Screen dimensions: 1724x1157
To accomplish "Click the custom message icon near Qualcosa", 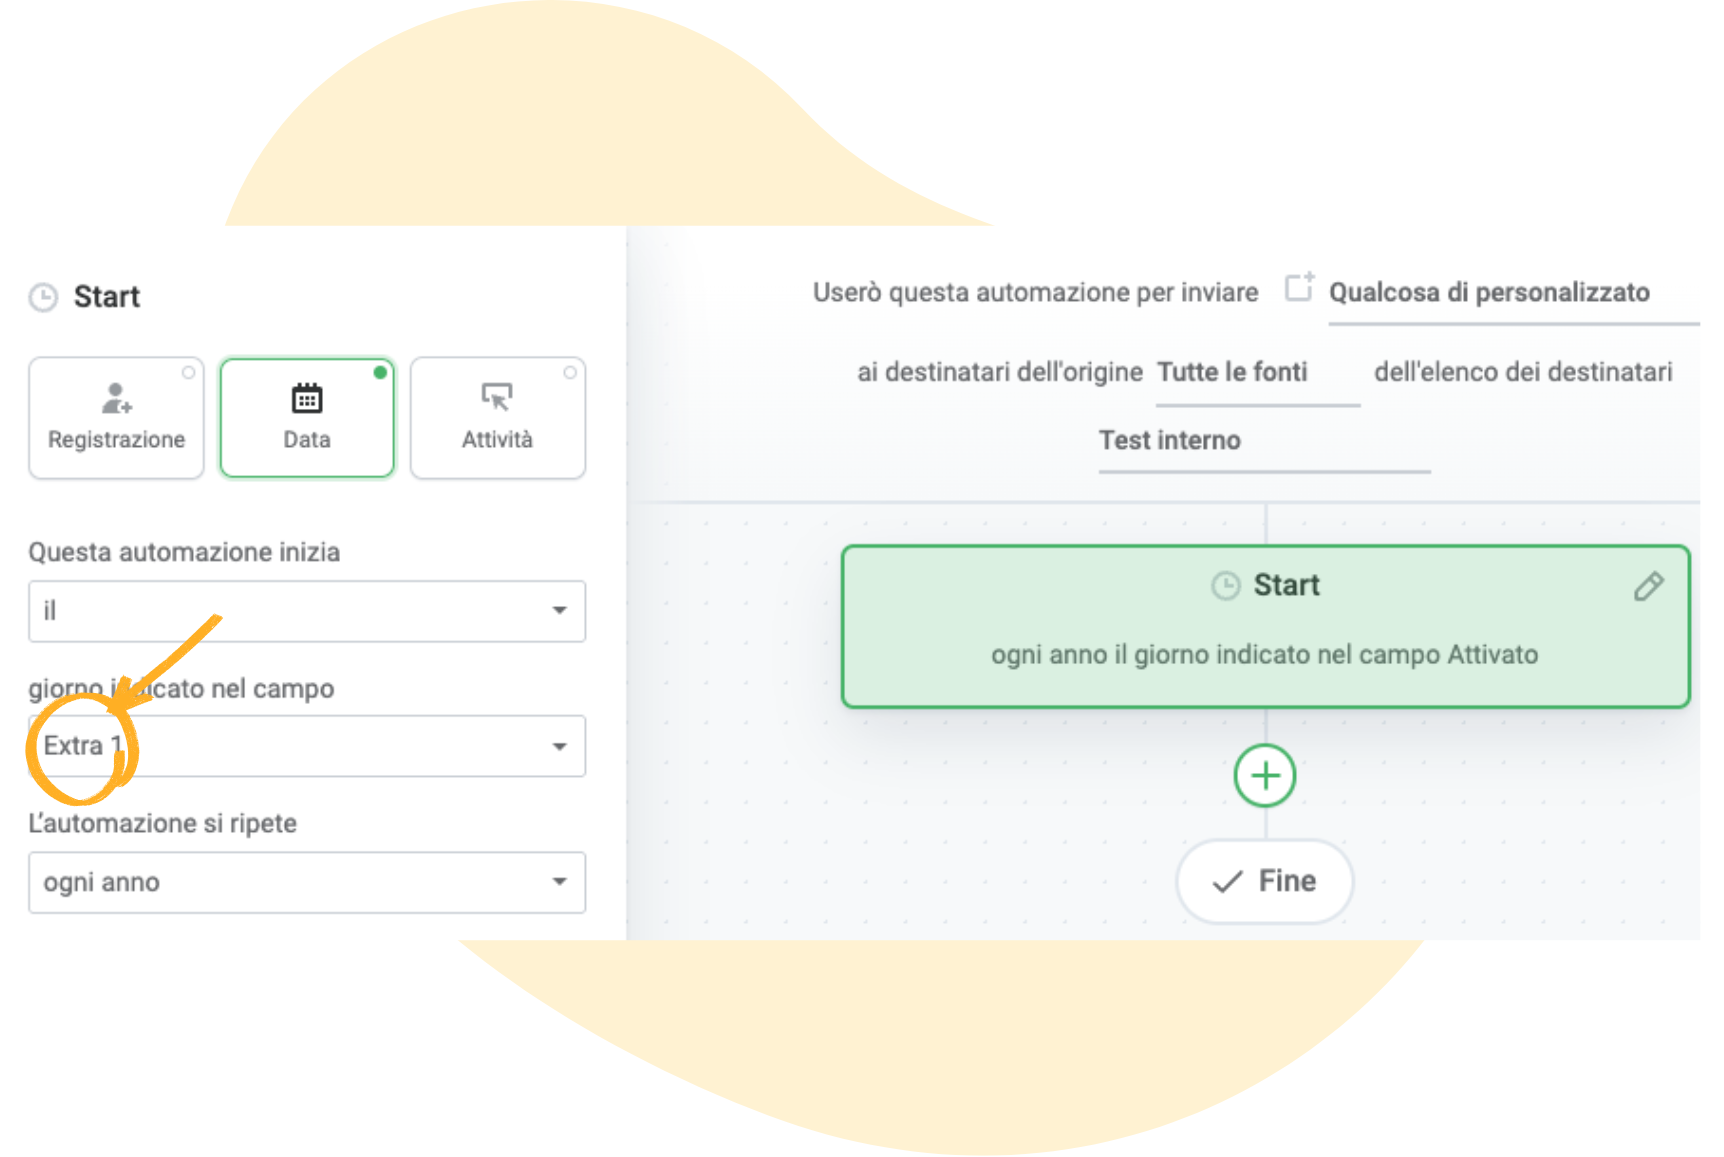I will tap(1299, 288).
